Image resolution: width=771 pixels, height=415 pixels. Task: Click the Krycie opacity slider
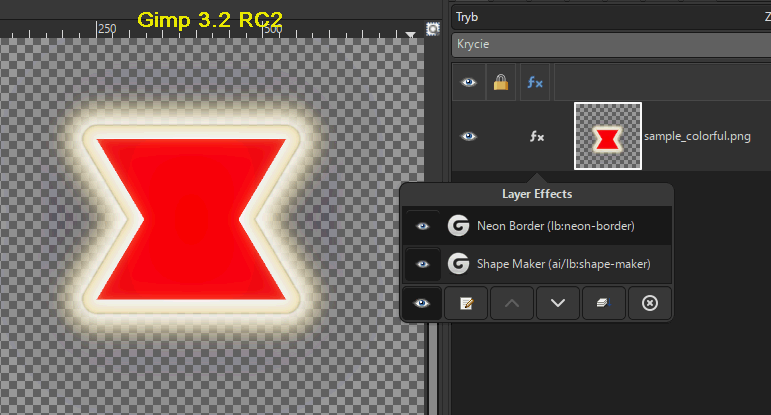coord(610,45)
